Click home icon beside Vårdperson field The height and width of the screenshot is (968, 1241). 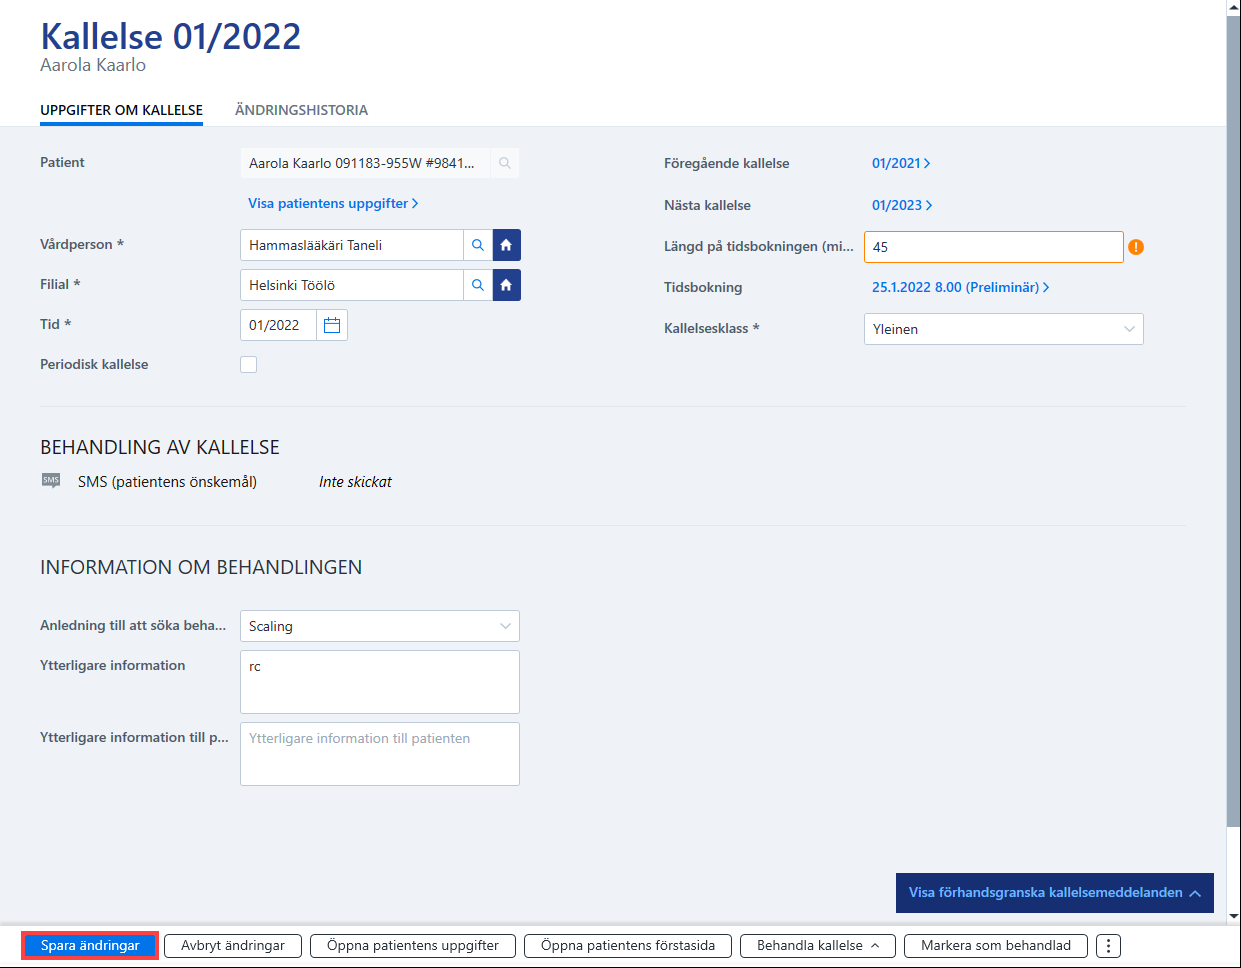(507, 245)
